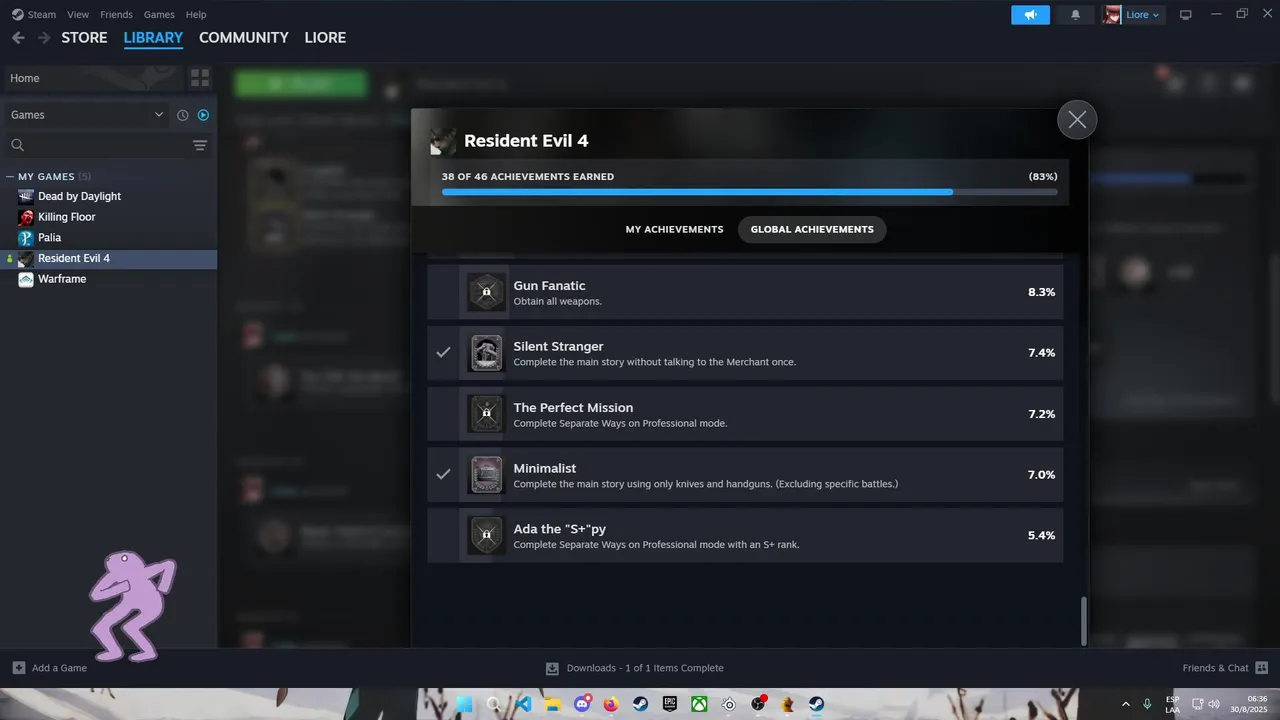Open Friends & Chat
Viewport: 1280px width, 720px height.
click(1225, 668)
